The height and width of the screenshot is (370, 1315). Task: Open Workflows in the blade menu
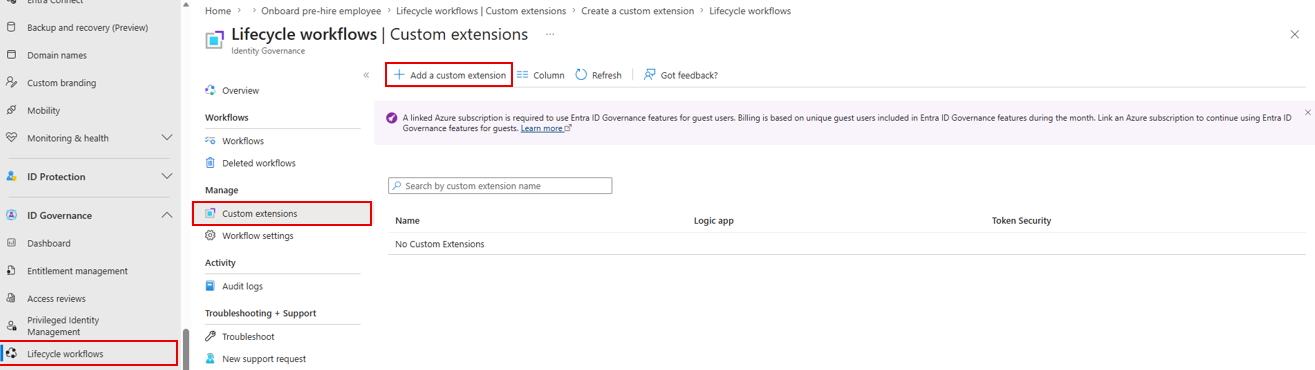243,141
